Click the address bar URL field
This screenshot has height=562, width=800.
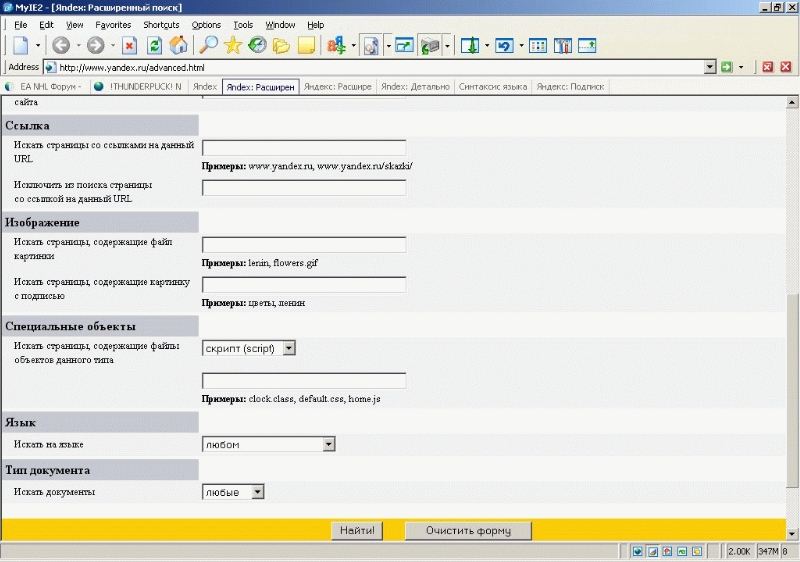(375, 67)
